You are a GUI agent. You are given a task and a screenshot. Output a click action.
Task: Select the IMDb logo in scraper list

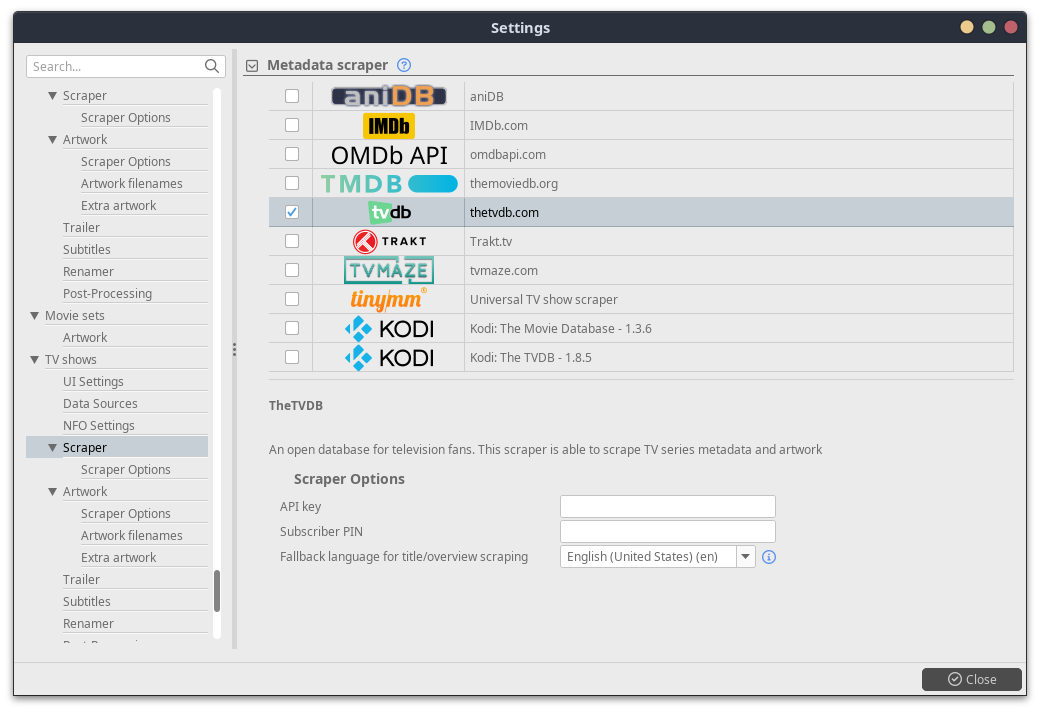coord(388,126)
